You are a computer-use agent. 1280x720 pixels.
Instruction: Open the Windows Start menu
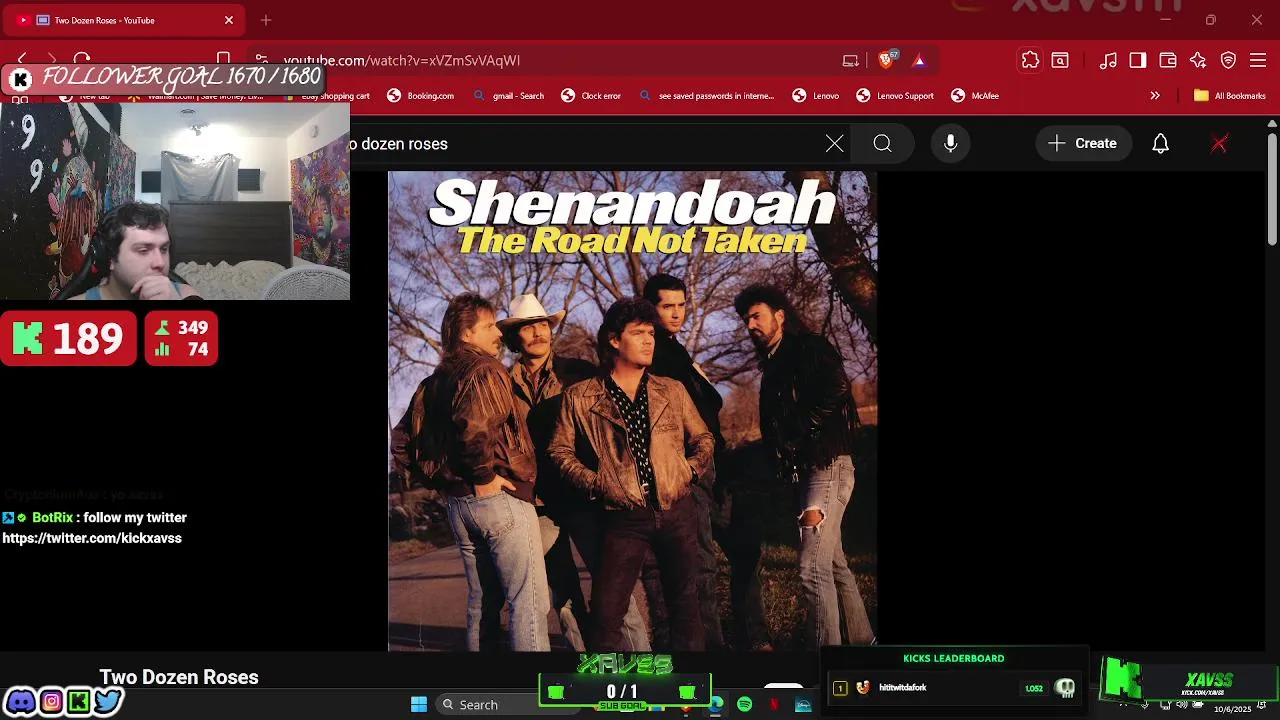click(419, 704)
